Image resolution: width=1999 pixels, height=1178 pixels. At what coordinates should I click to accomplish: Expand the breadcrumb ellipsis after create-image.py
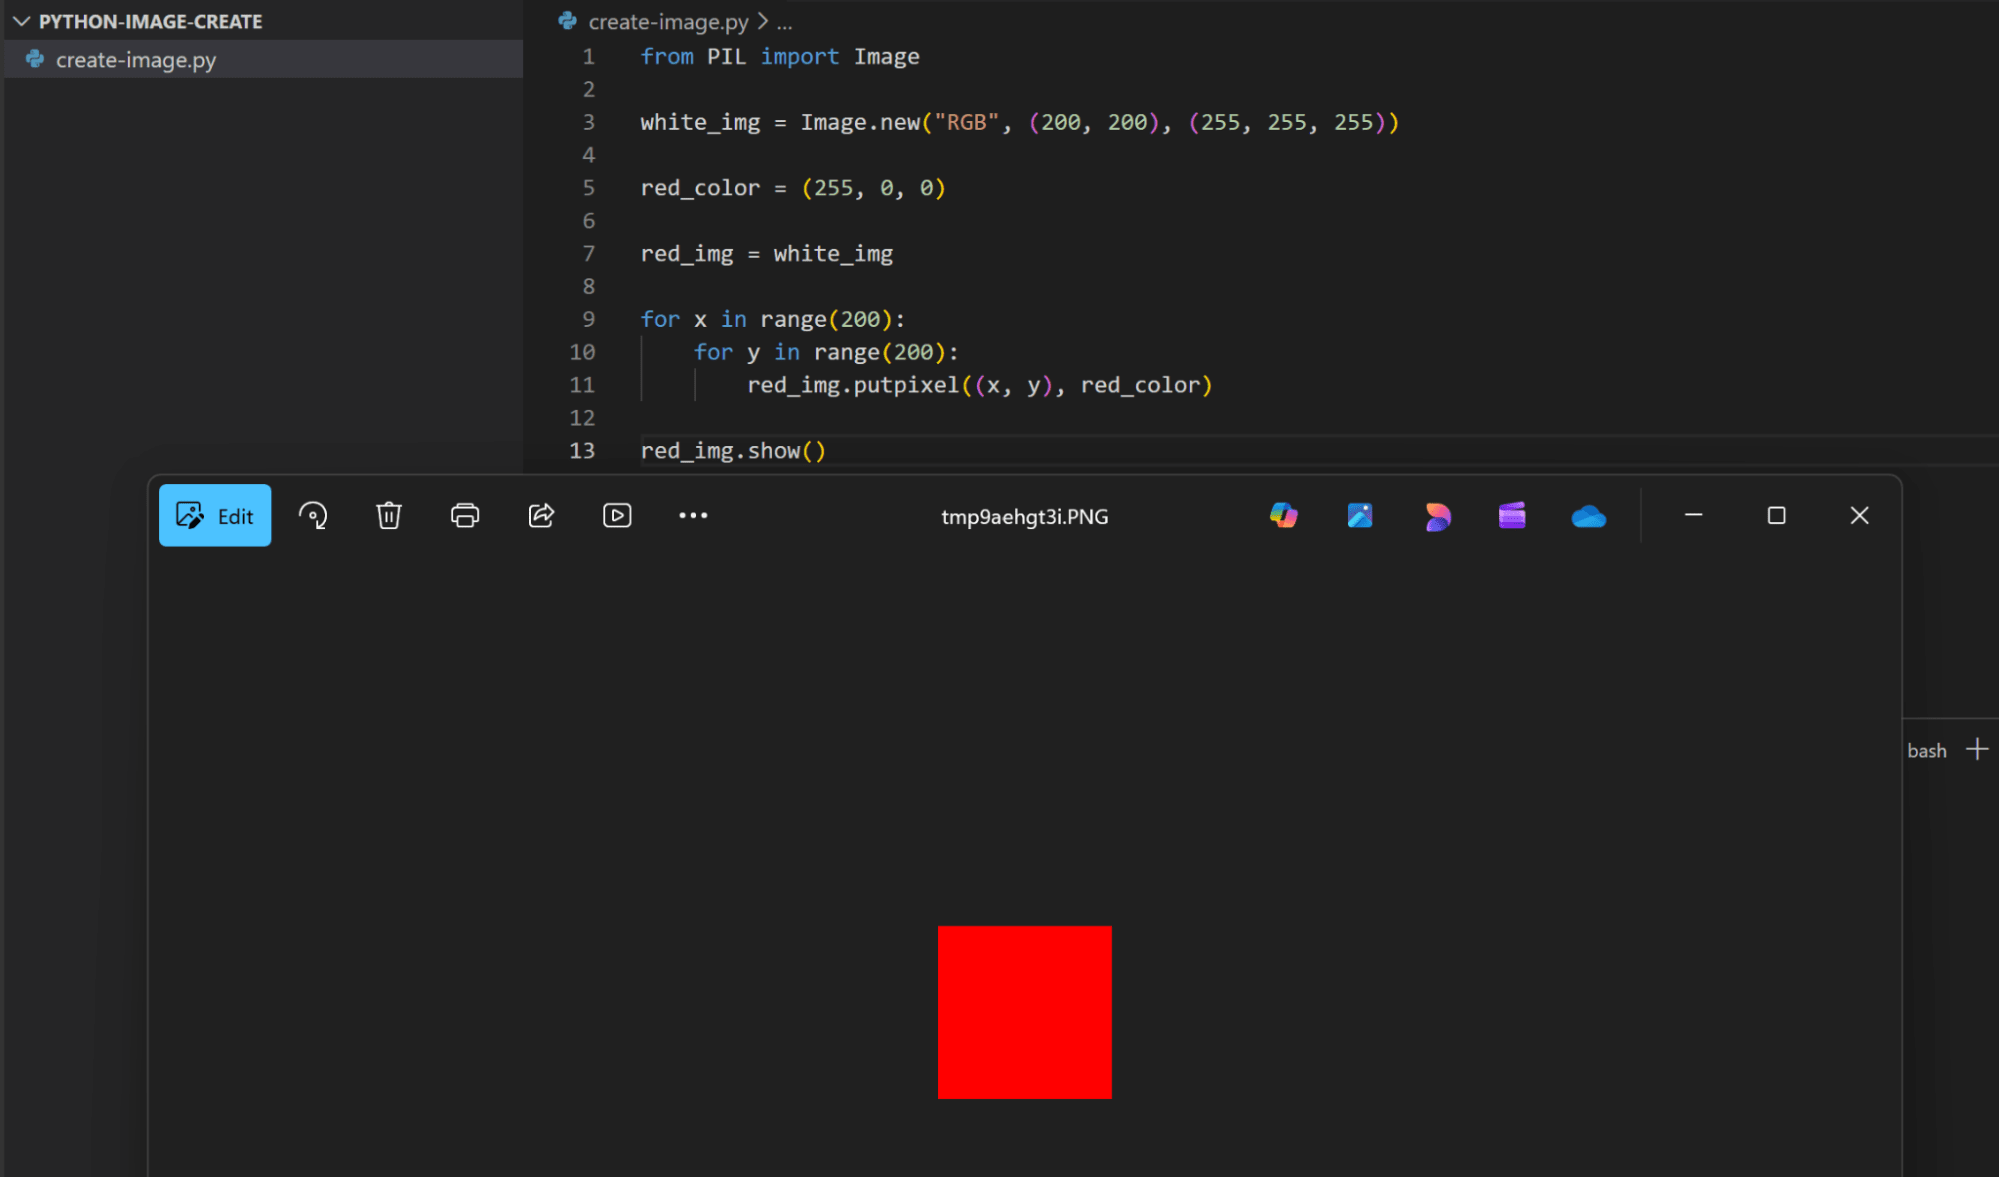tap(785, 22)
